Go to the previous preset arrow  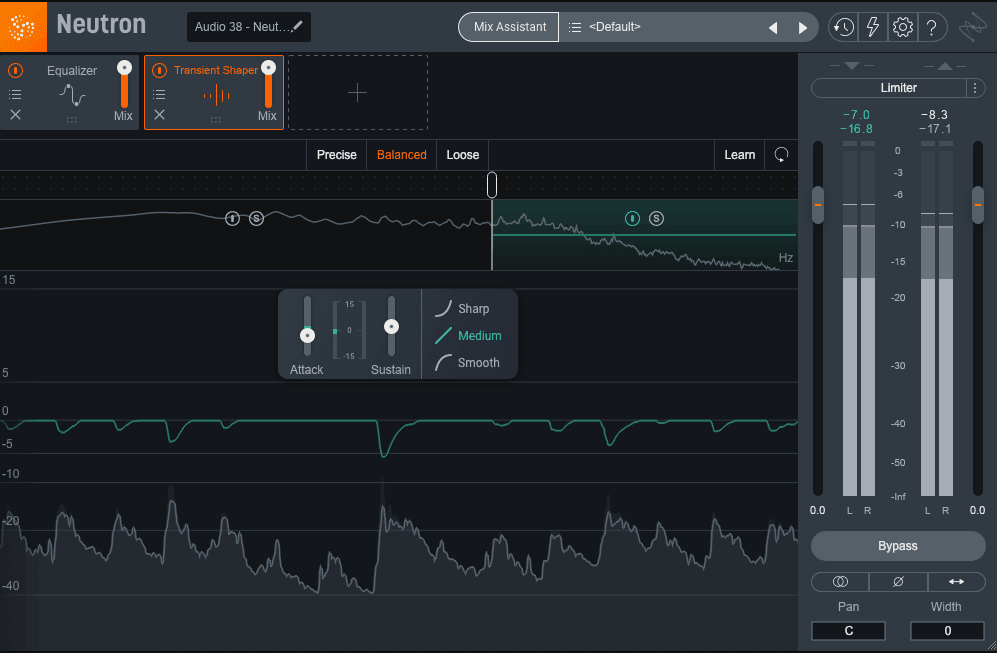(x=773, y=27)
